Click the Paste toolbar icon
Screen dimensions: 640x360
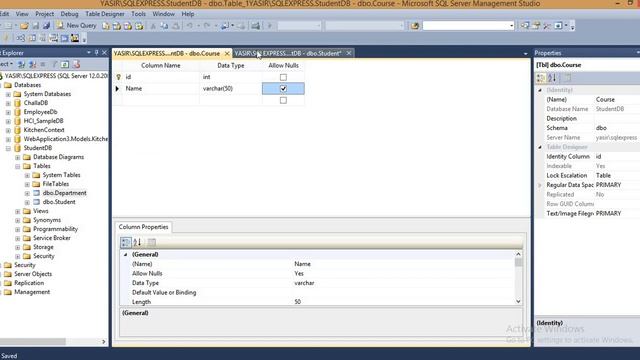pyautogui.click(x=176, y=26)
